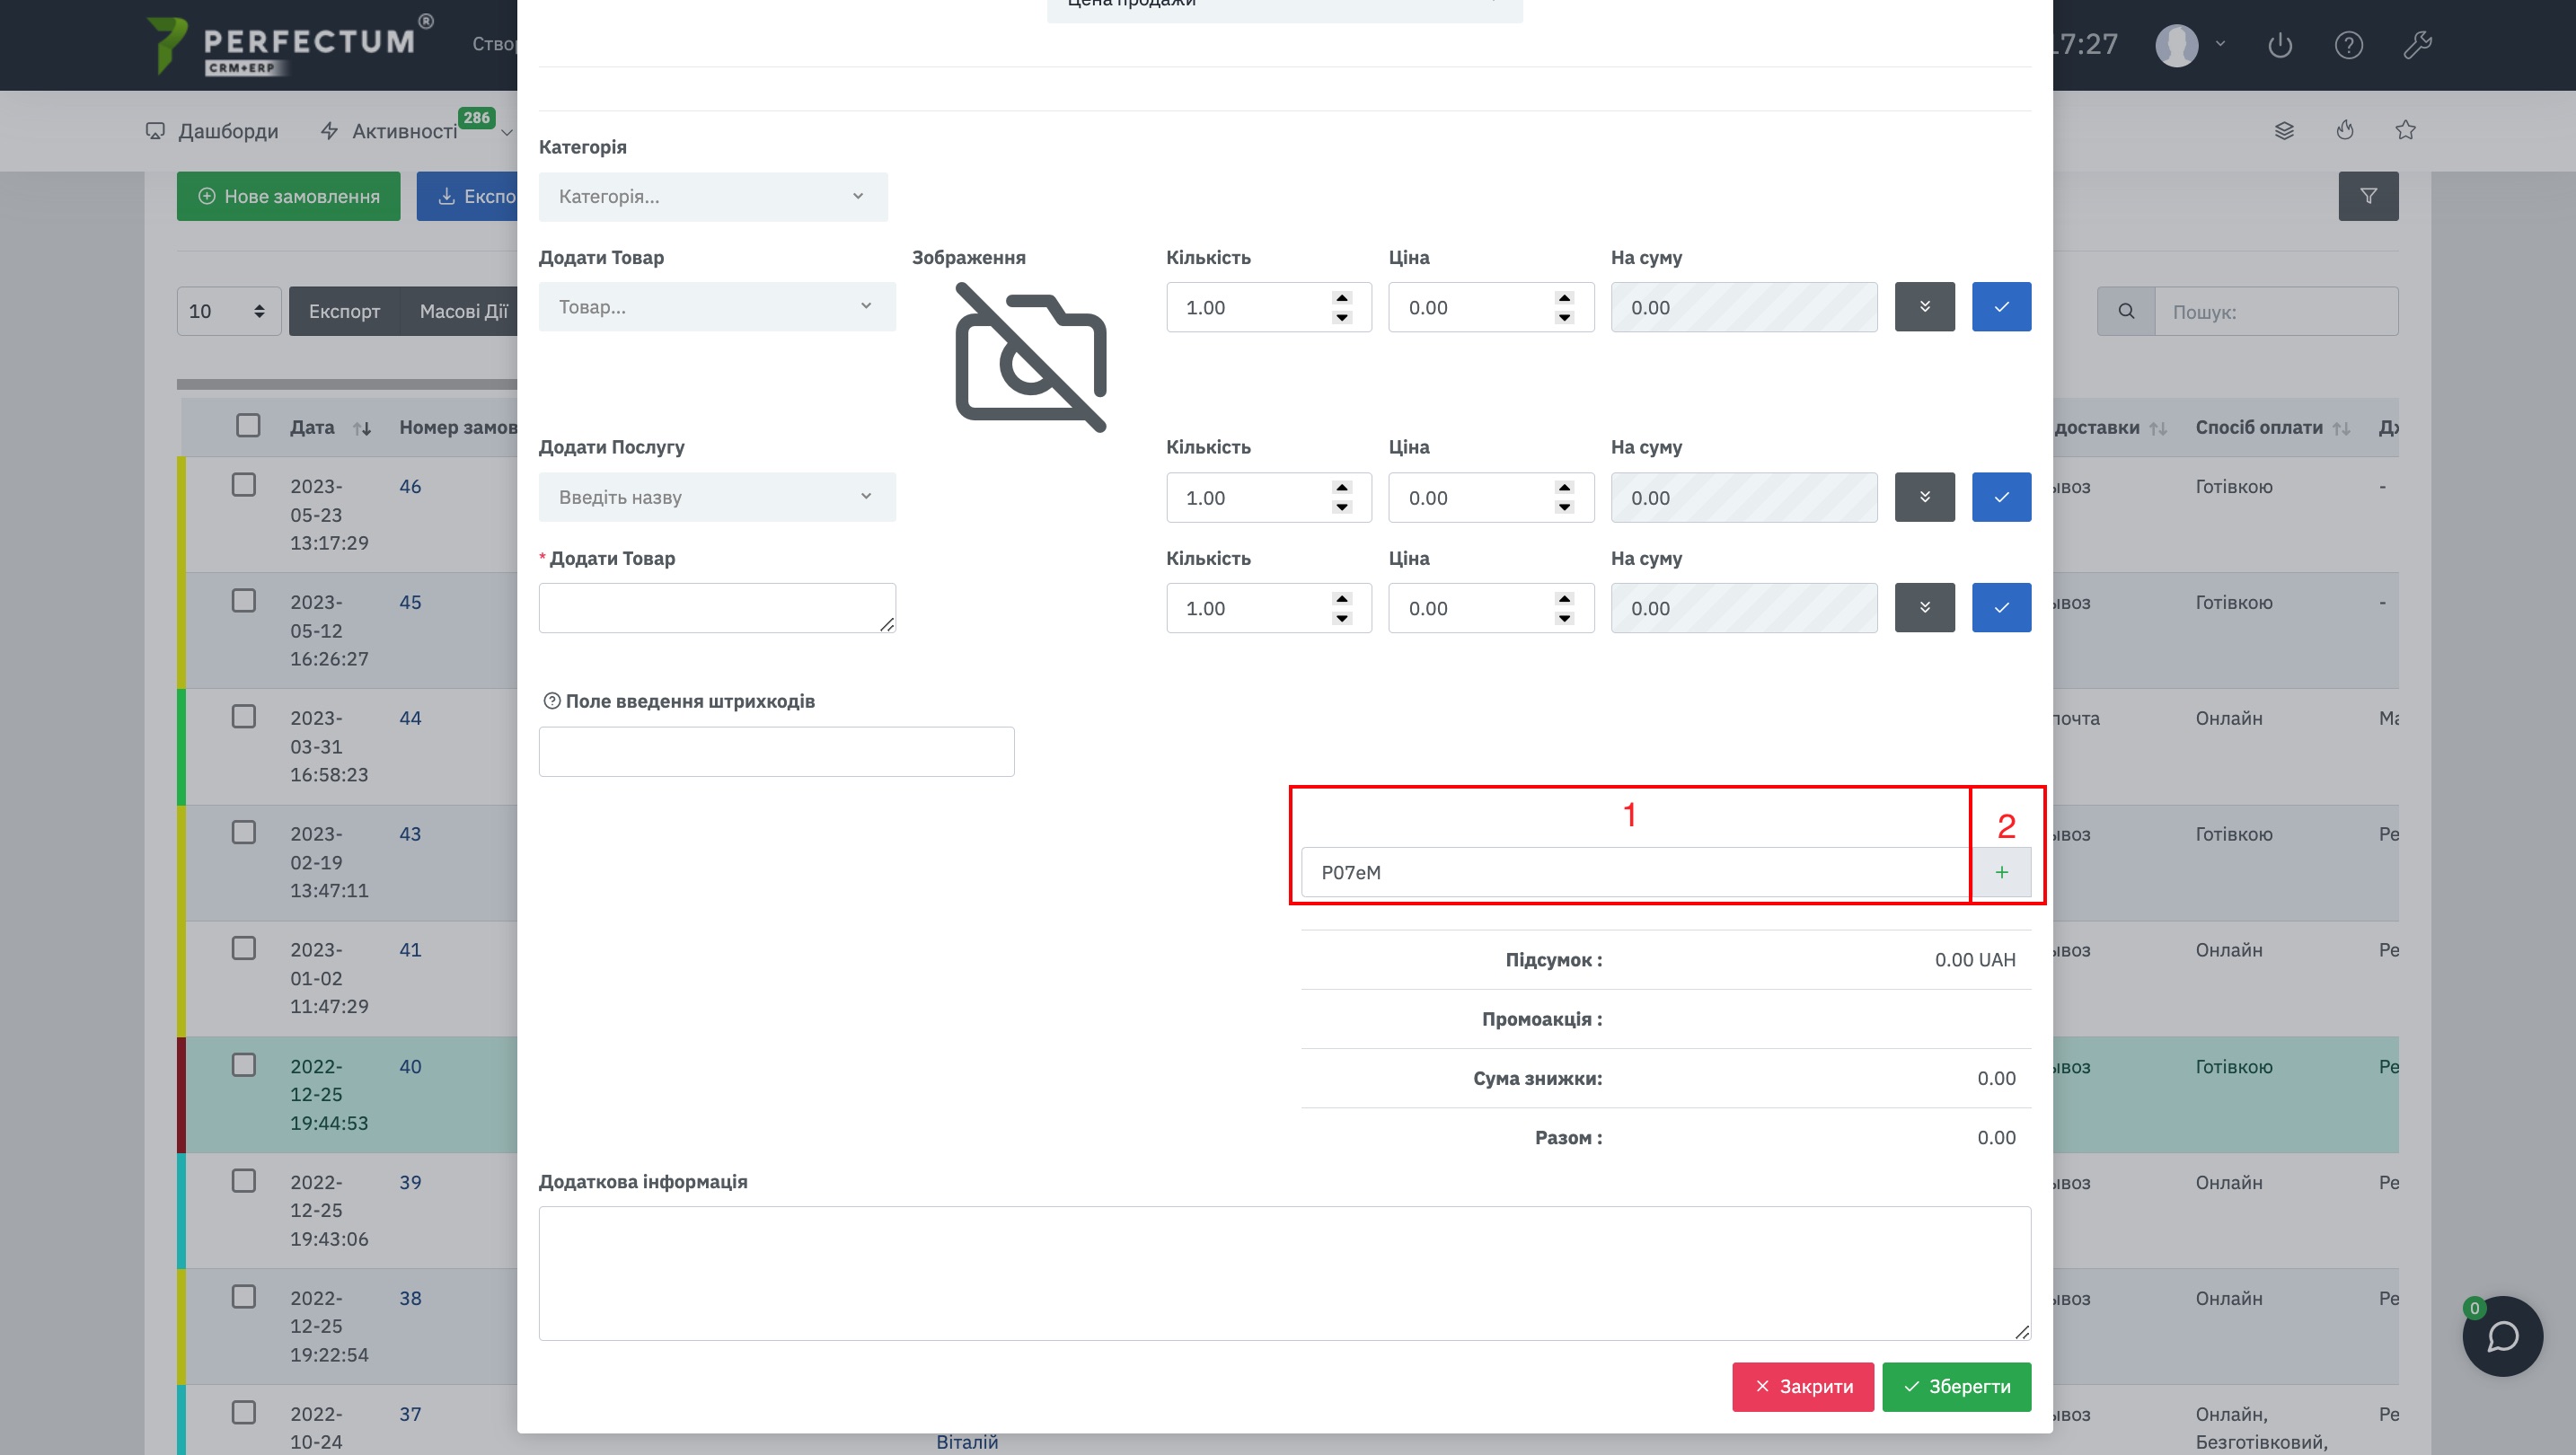Focus the custom Додати Товар textarea

[x=717, y=608]
